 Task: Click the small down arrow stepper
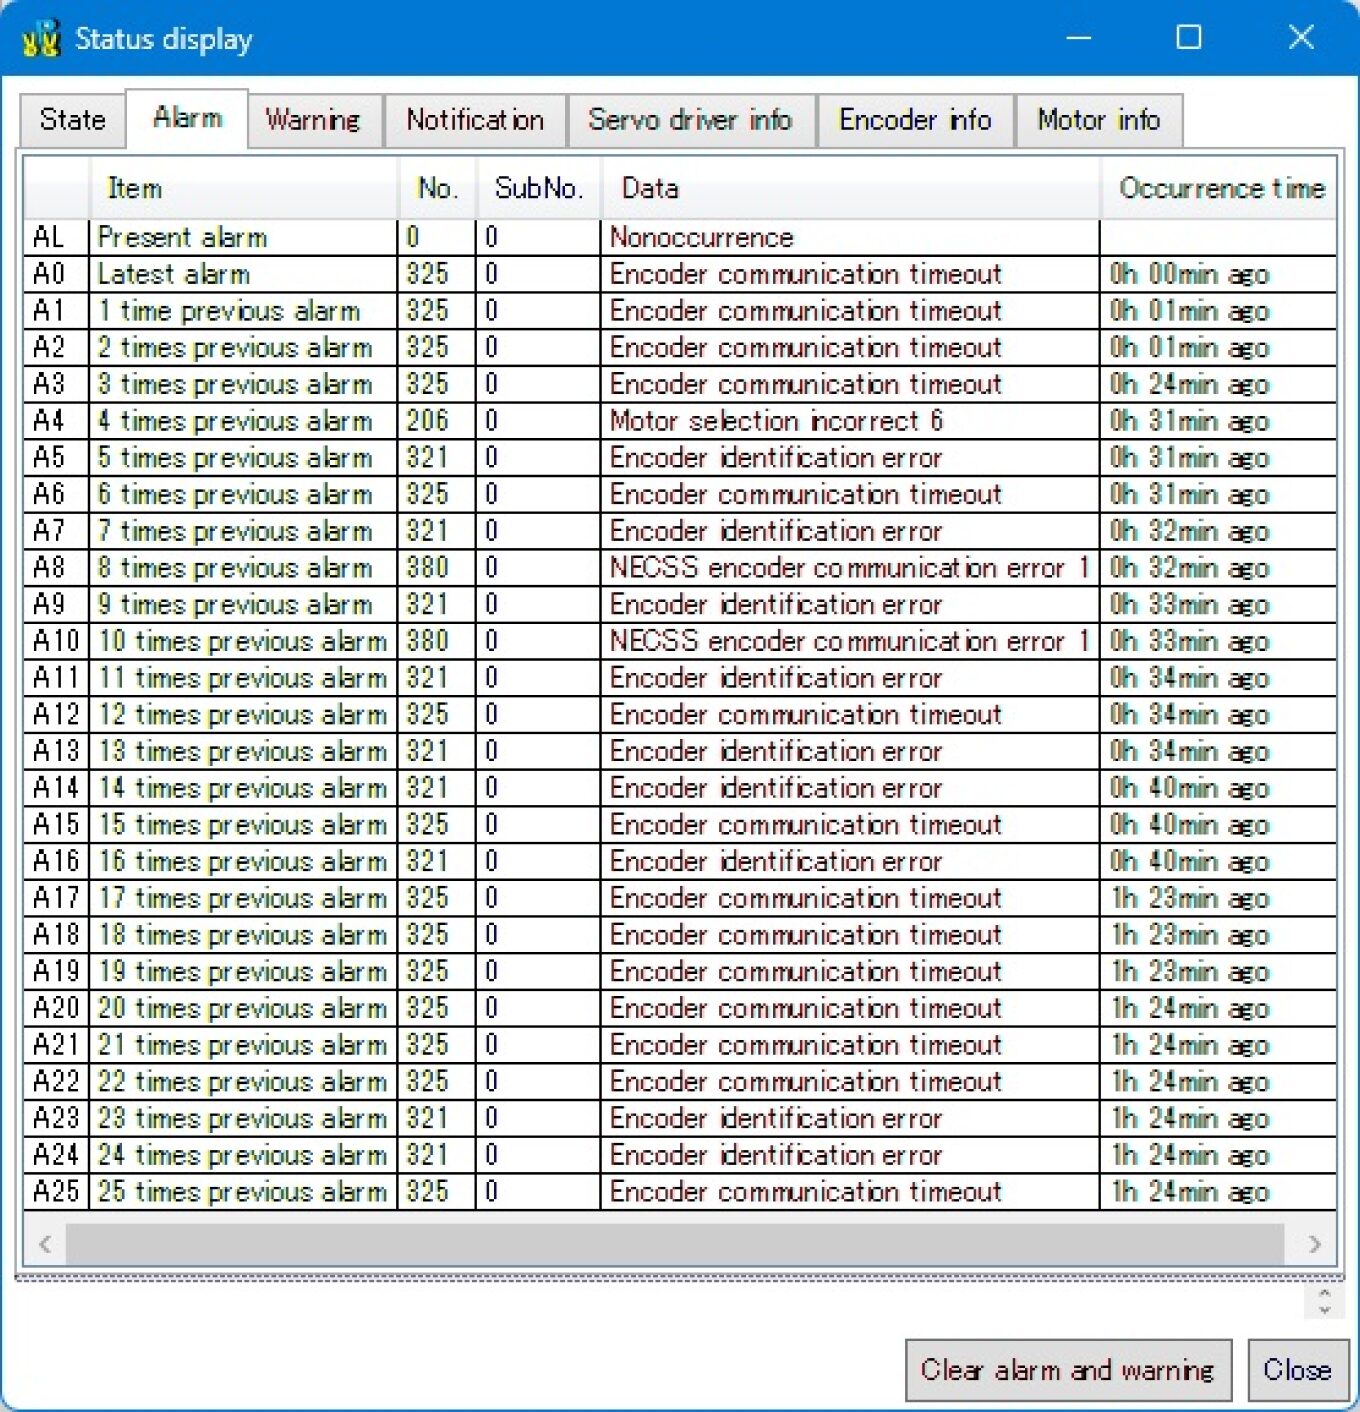click(1324, 1309)
